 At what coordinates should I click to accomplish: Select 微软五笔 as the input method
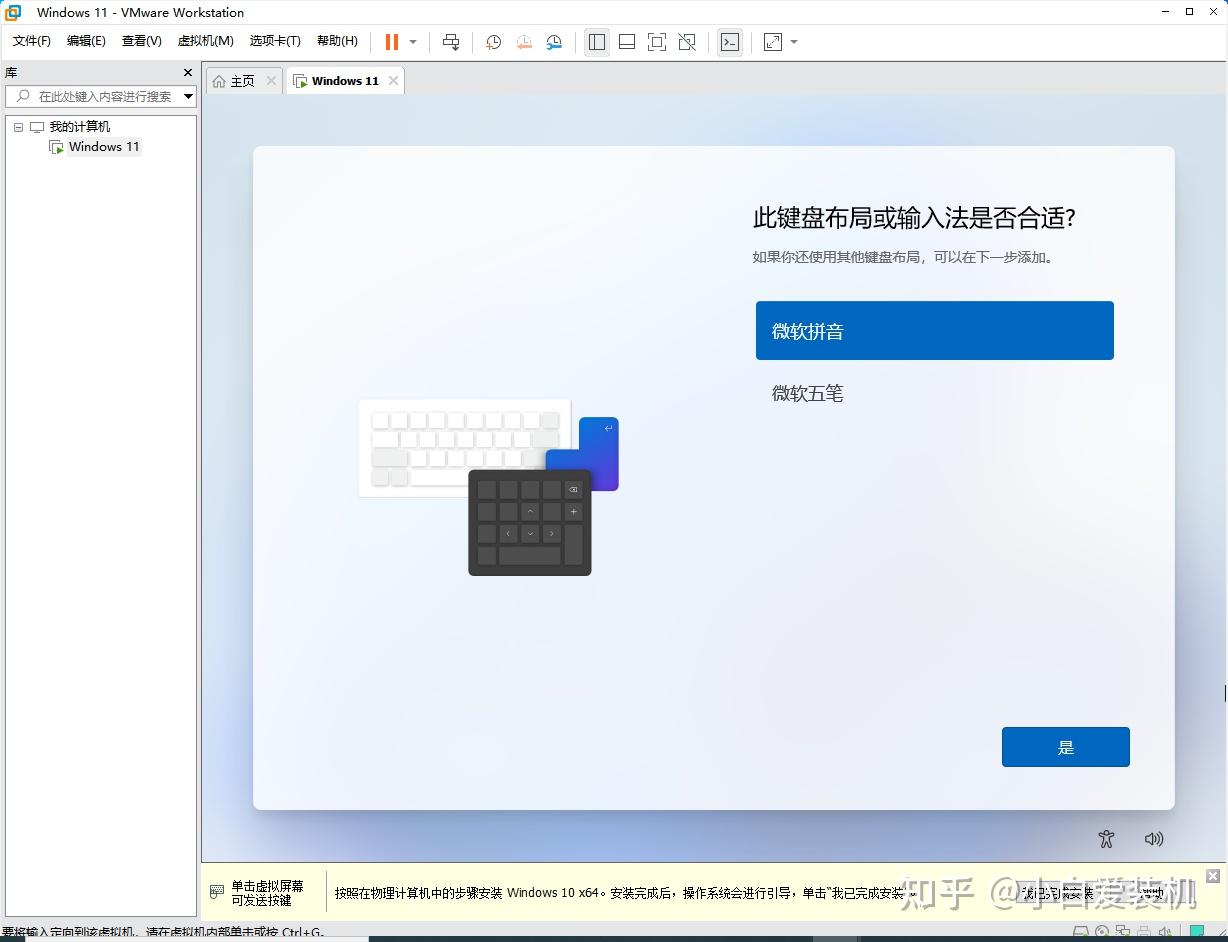(x=807, y=393)
